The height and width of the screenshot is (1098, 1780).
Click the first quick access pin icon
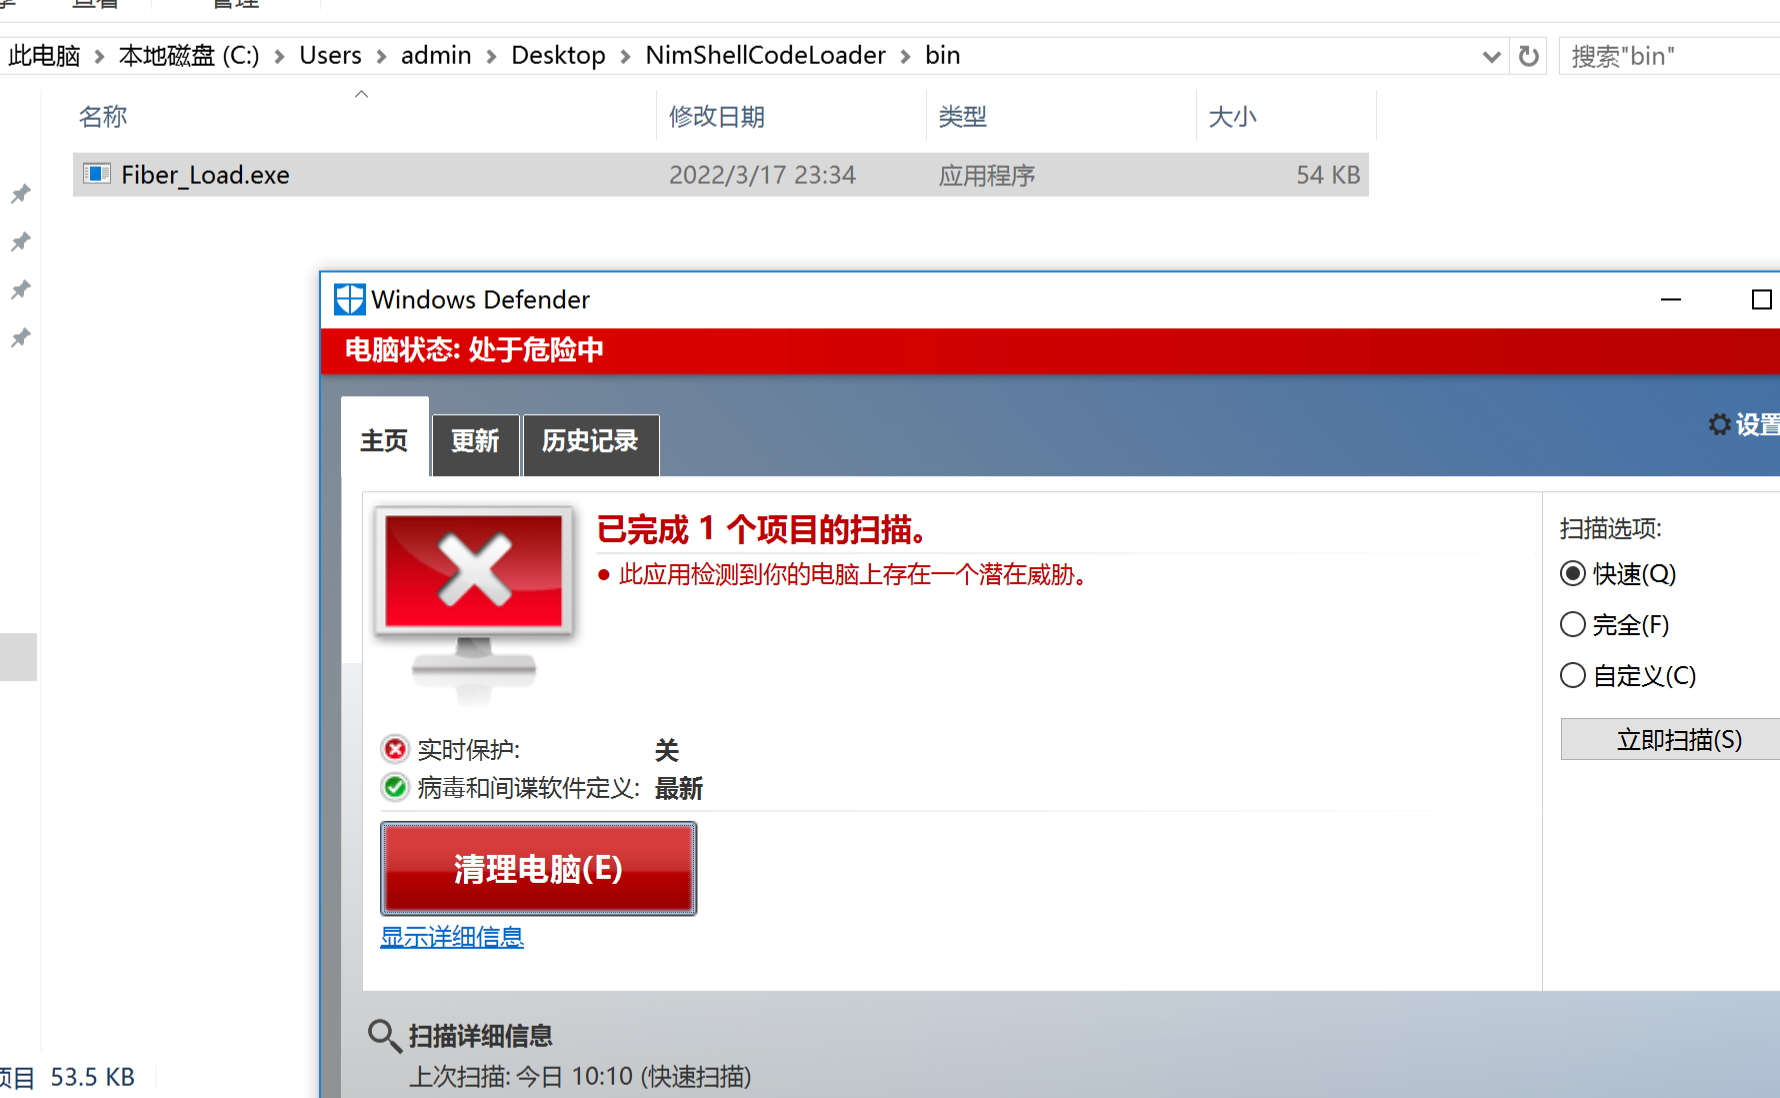coord(20,194)
